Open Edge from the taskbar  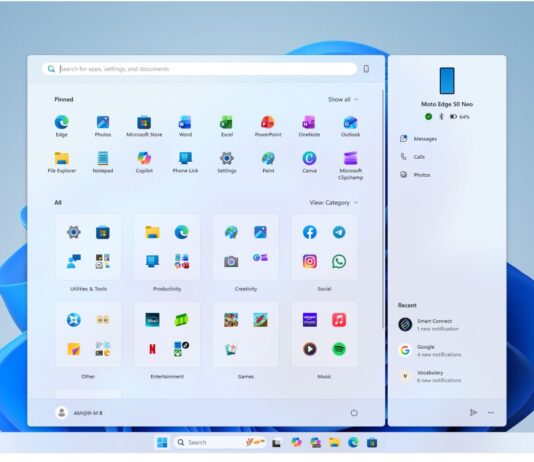(353, 442)
